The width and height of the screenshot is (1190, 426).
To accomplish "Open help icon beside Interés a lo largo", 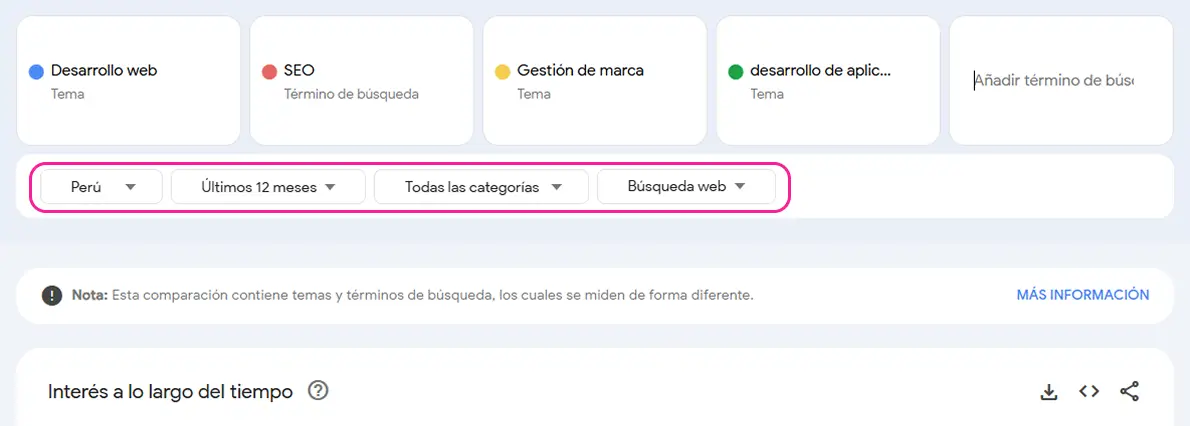I will click(x=318, y=391).
